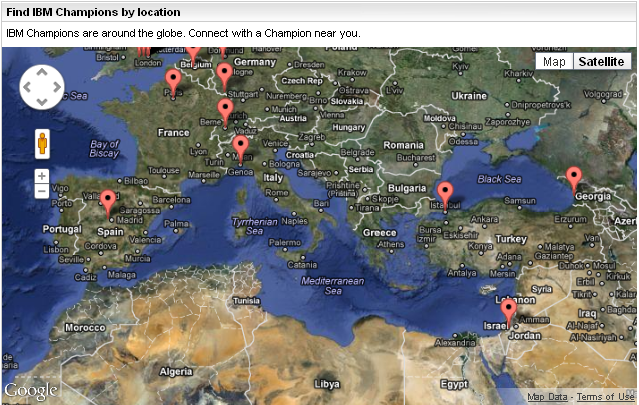639x405 pixels.
Task: Click the marker pin over Milan, Italy
Action: pyautogui.click(x=240, y=147)
